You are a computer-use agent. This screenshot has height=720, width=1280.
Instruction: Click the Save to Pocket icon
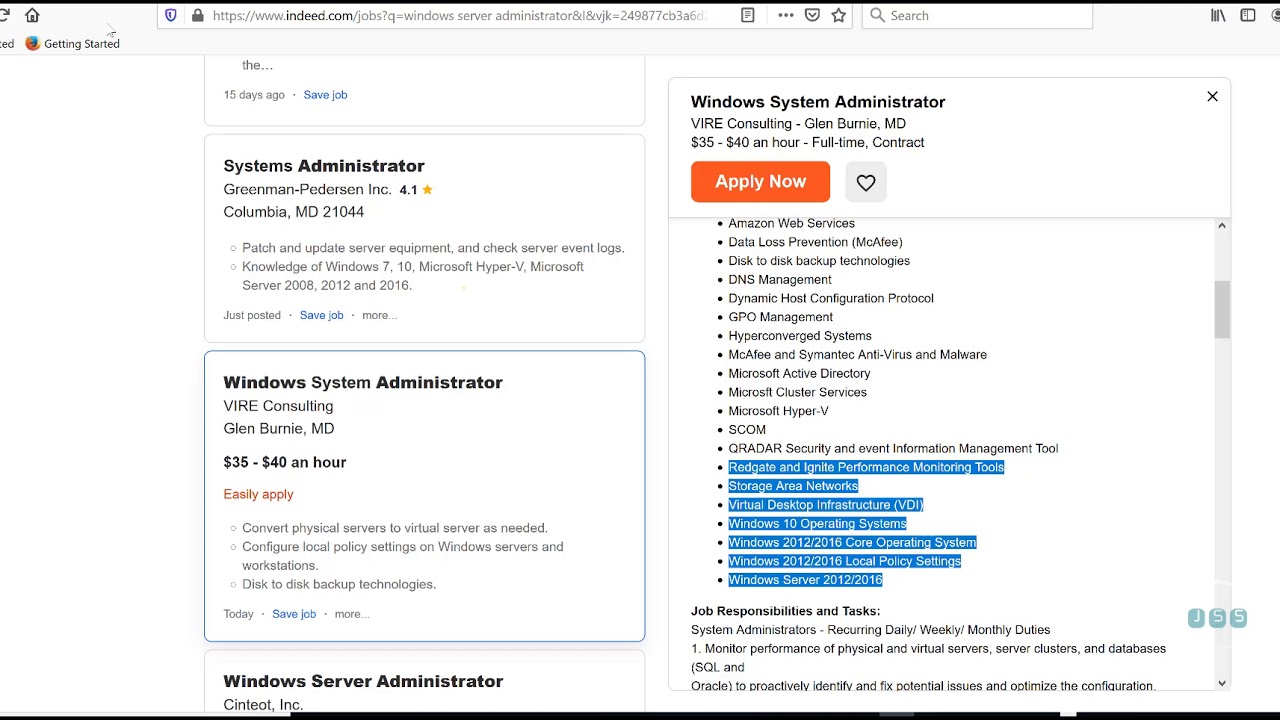812,15
